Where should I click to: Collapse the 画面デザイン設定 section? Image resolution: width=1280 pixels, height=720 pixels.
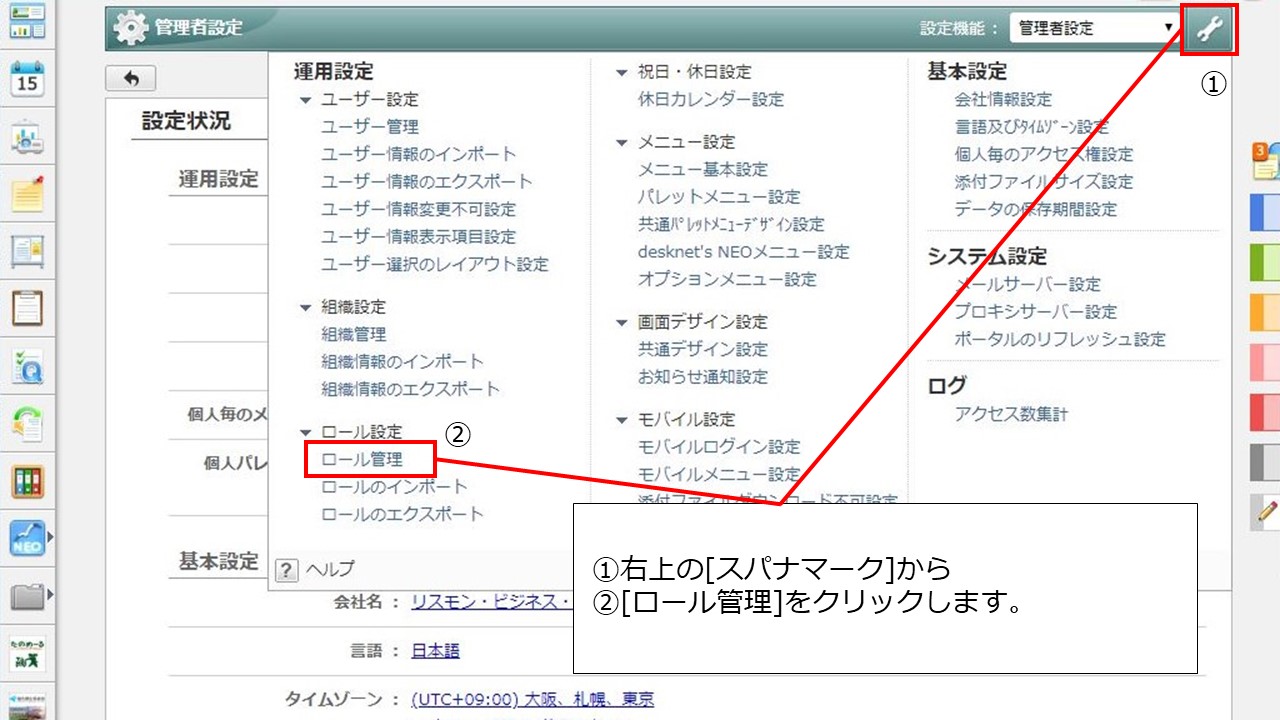point(622,322)
